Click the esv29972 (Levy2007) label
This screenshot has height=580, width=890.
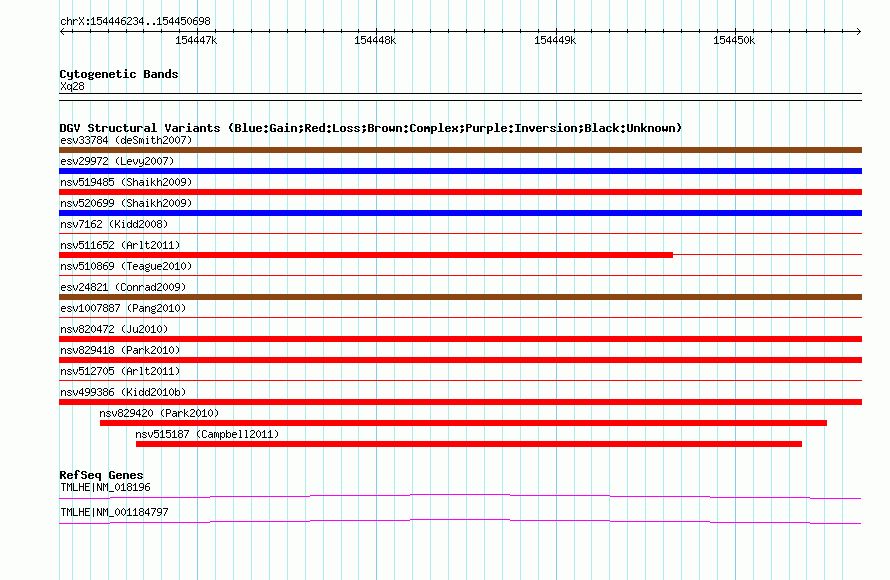coord(117,161)
